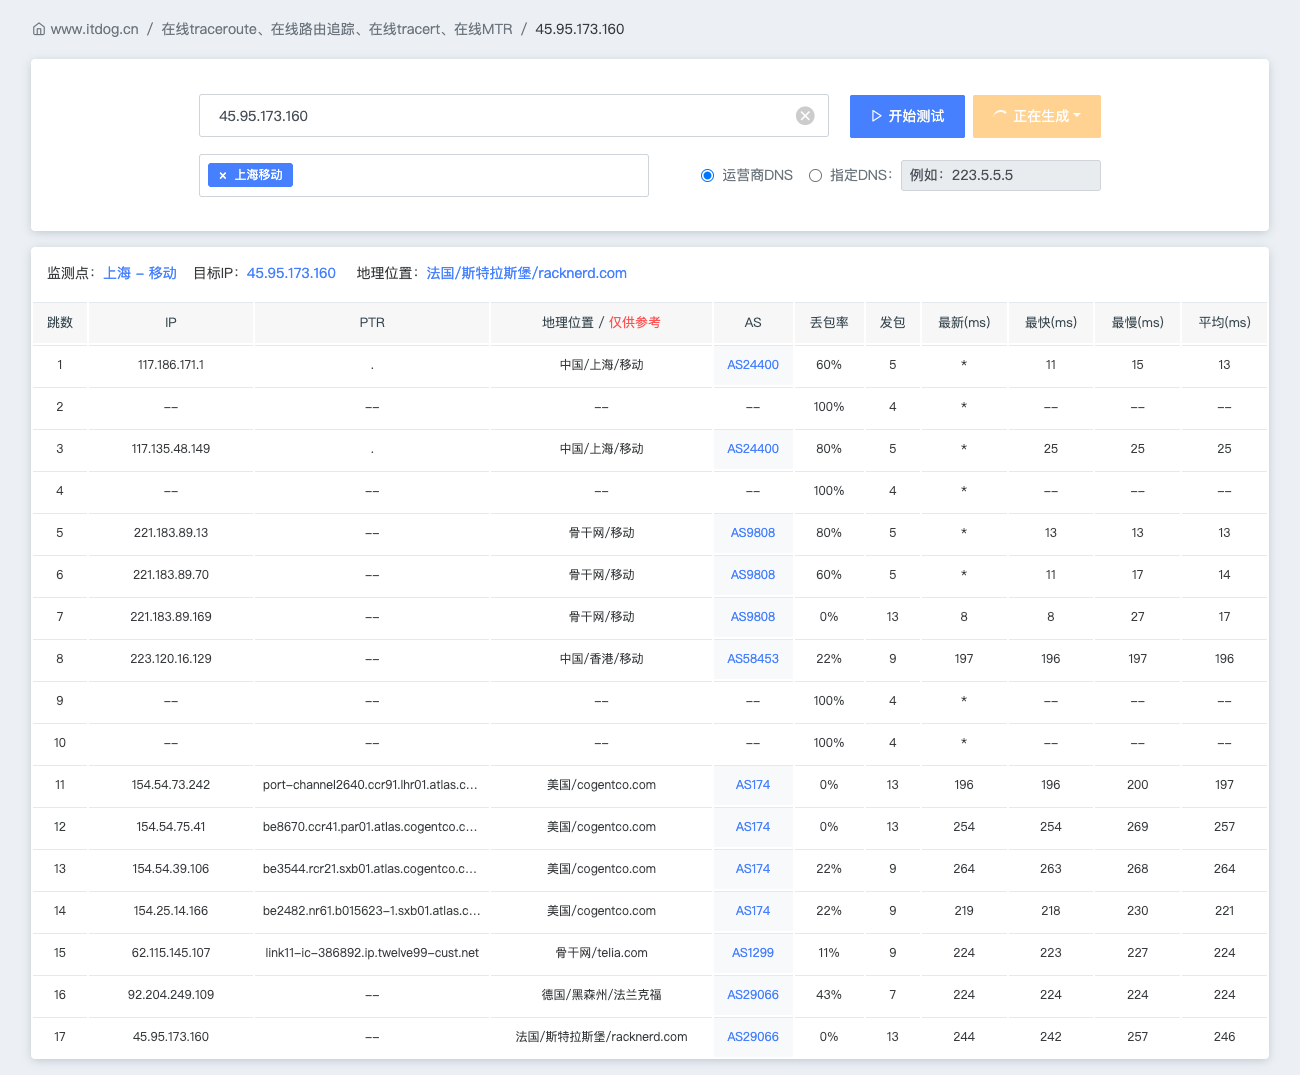Select the 指定DNS radio option
Viewport: 1300px width, 1075px height.
(x=815, y=175)
